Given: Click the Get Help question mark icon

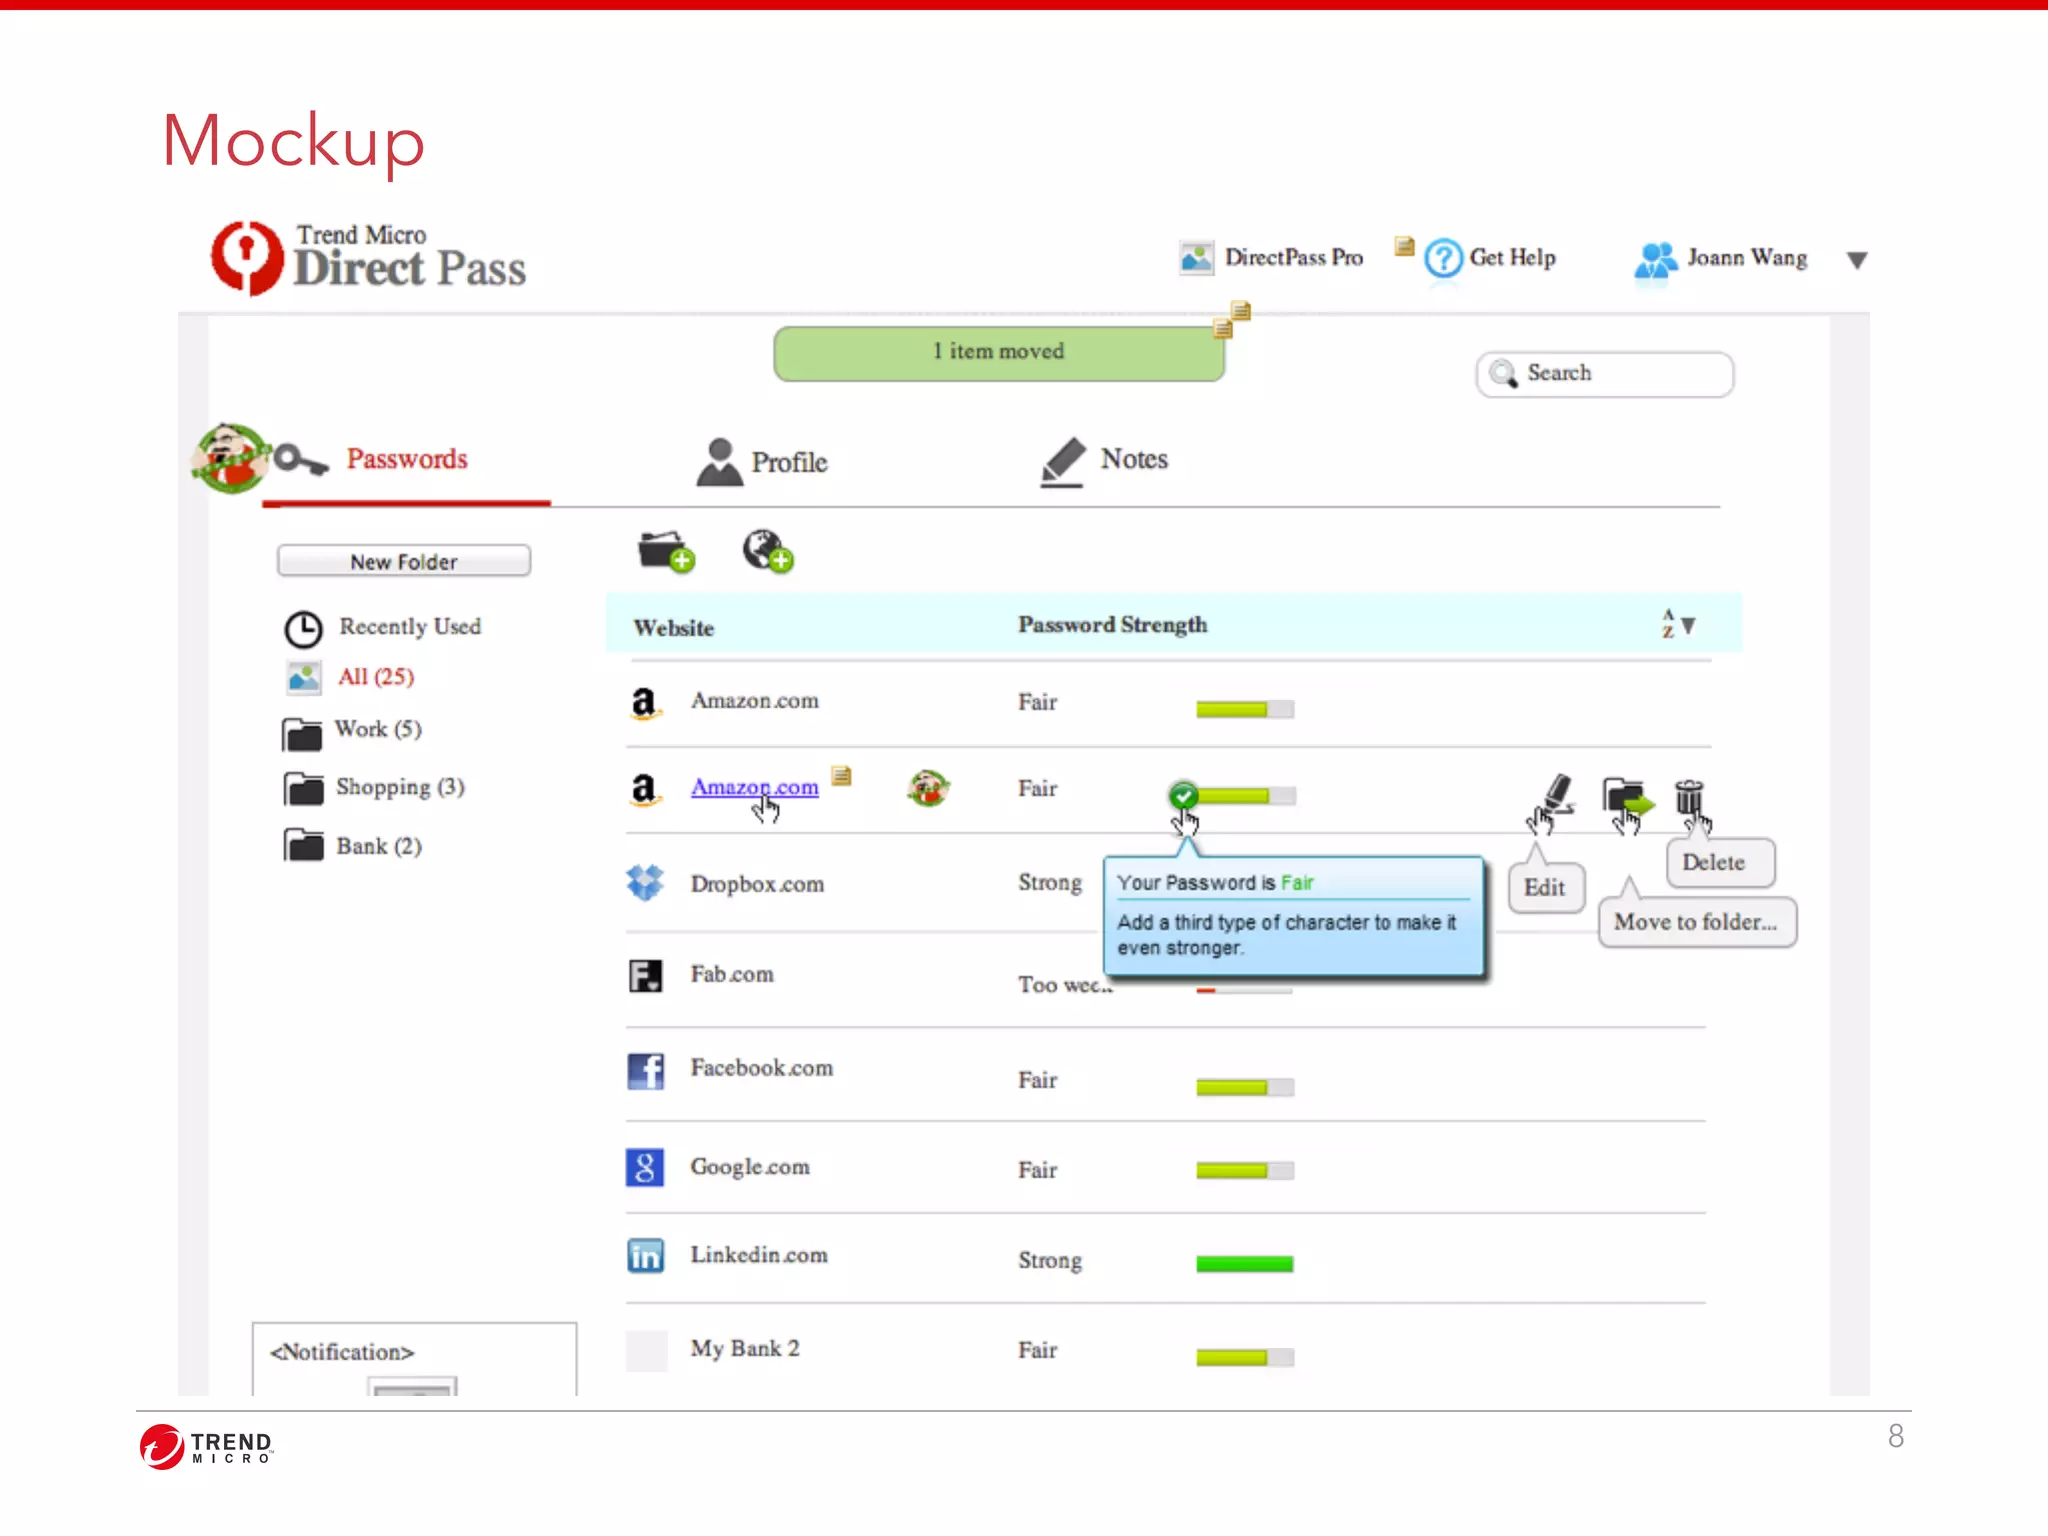Looking at the screenshot, I should [1443, 259].
